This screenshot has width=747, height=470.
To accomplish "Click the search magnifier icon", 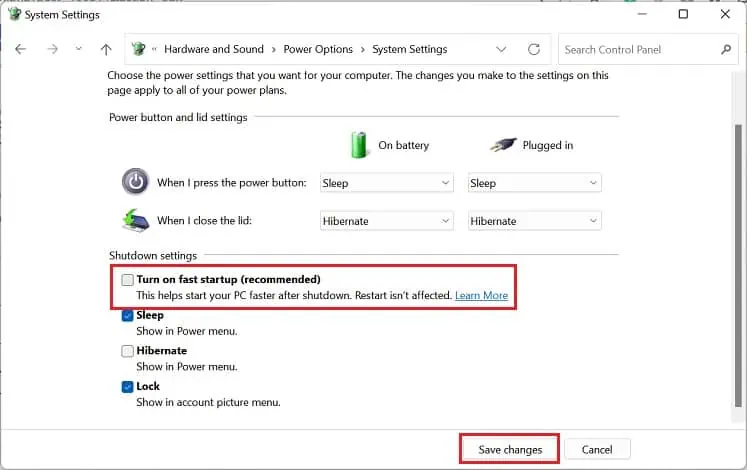I will pos(726,49).
